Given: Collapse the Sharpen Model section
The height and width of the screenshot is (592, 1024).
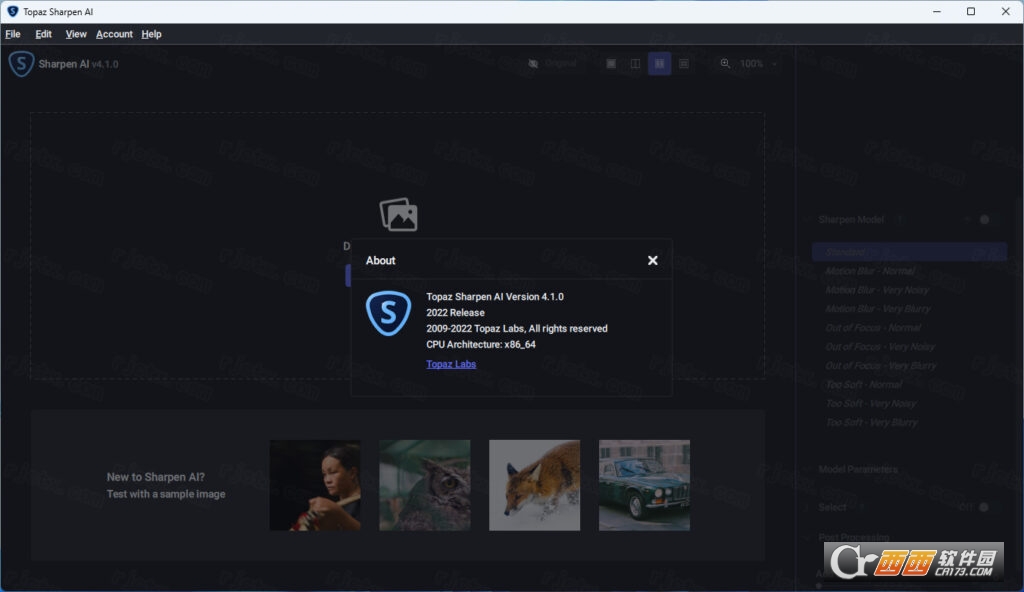Looking at the screenshot, I should pos(809,220).
